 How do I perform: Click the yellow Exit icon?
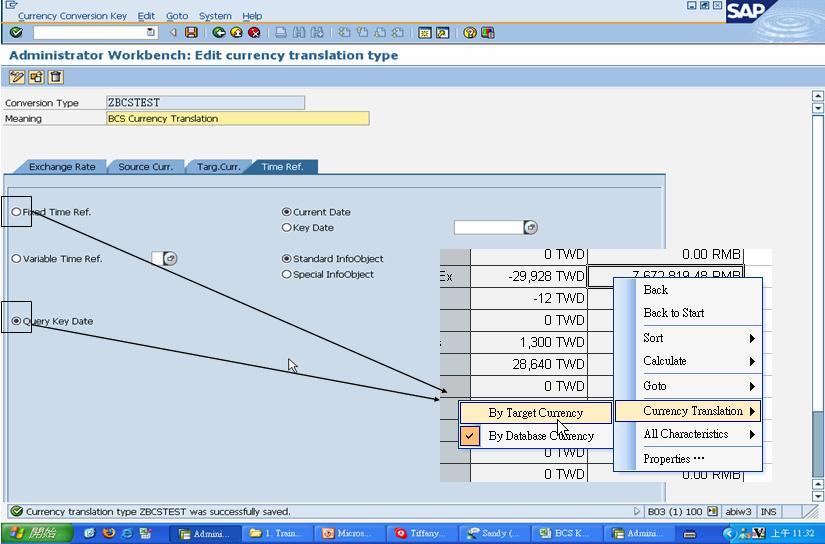(x=236, y=33)
